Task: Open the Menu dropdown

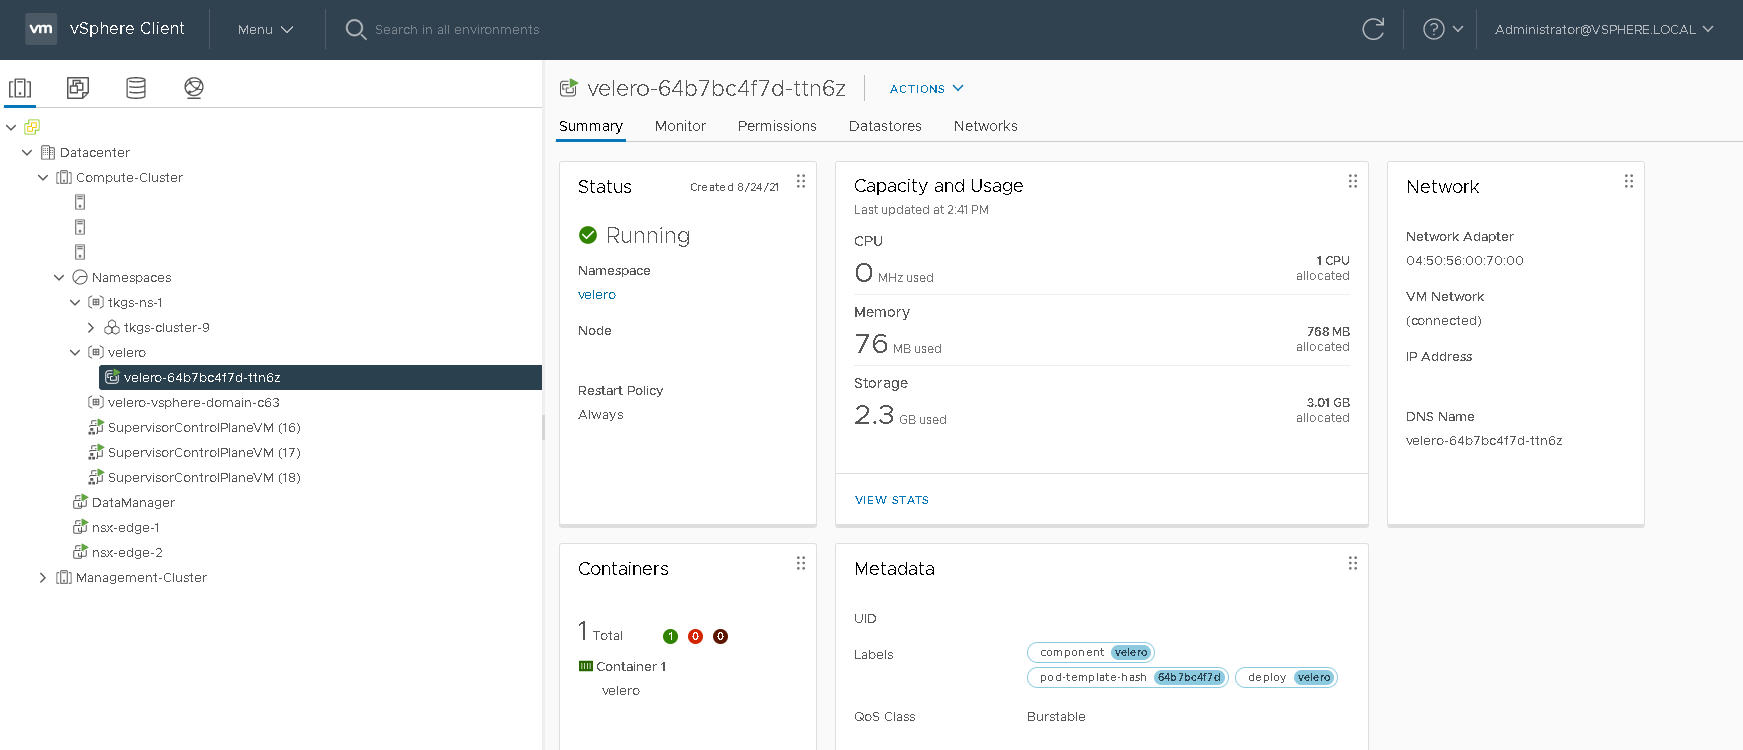Action: pos(265,29)
